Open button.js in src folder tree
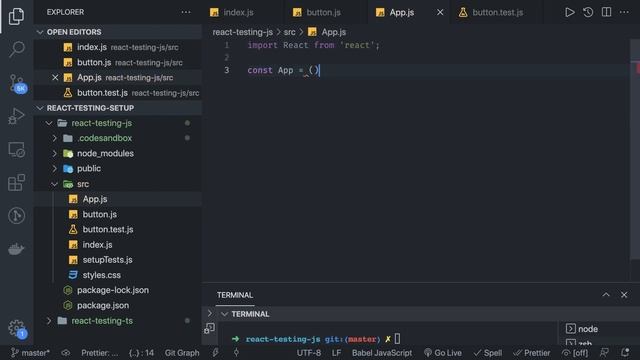Image resolution: width=640 pixels, height=360 pixels. tap(118, 214)
